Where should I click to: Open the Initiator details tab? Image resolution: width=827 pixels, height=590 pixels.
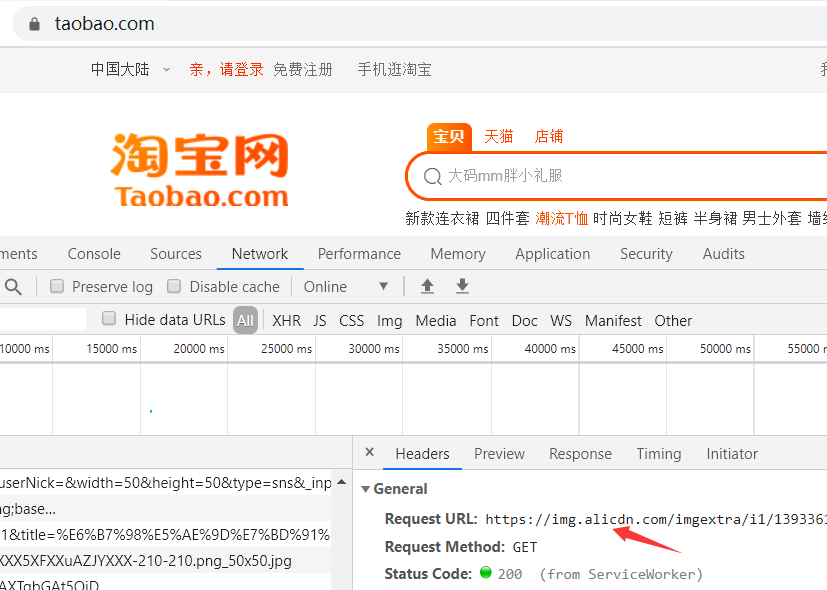tap(732, 454)
